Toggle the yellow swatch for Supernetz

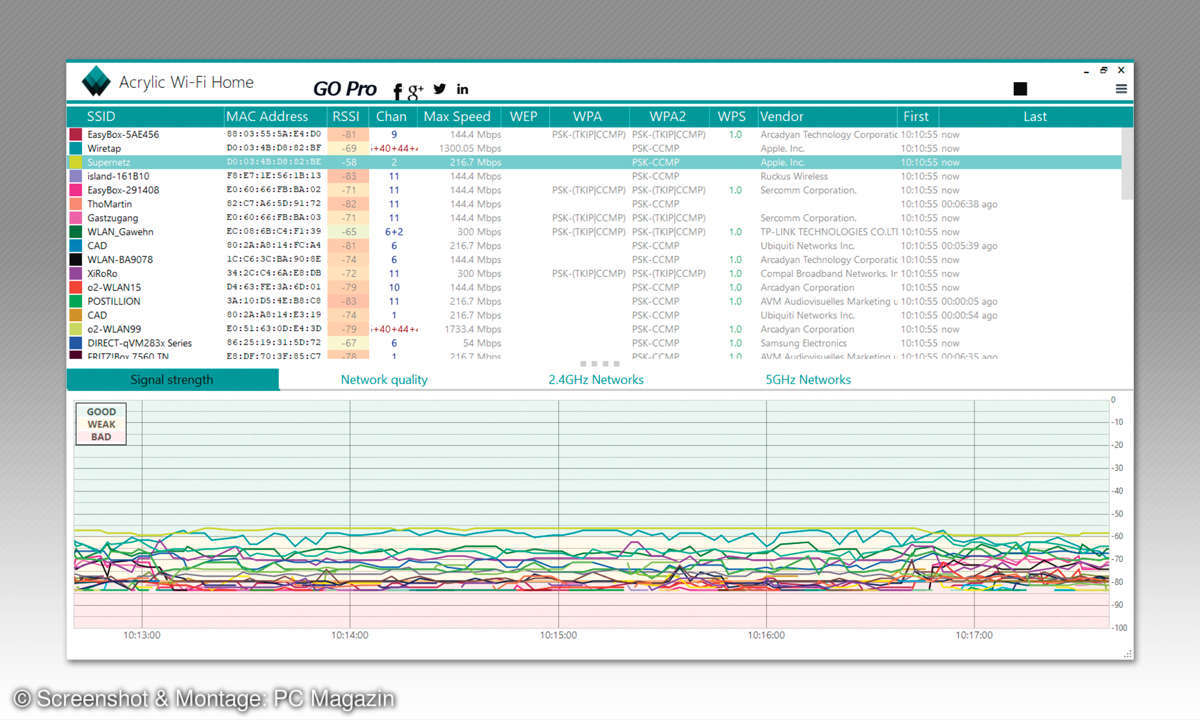[75, 162]
